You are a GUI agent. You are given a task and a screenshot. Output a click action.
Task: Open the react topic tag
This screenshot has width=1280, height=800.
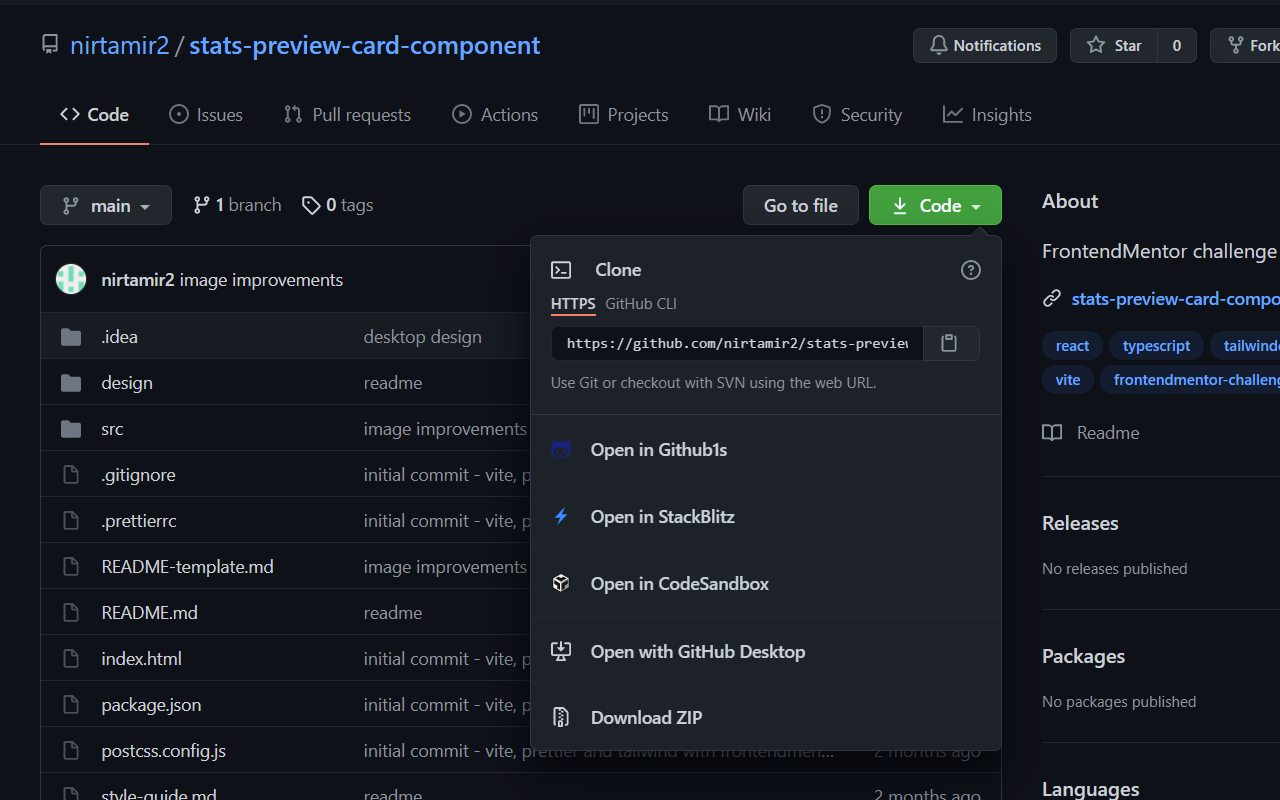[x=1071, y=345]
